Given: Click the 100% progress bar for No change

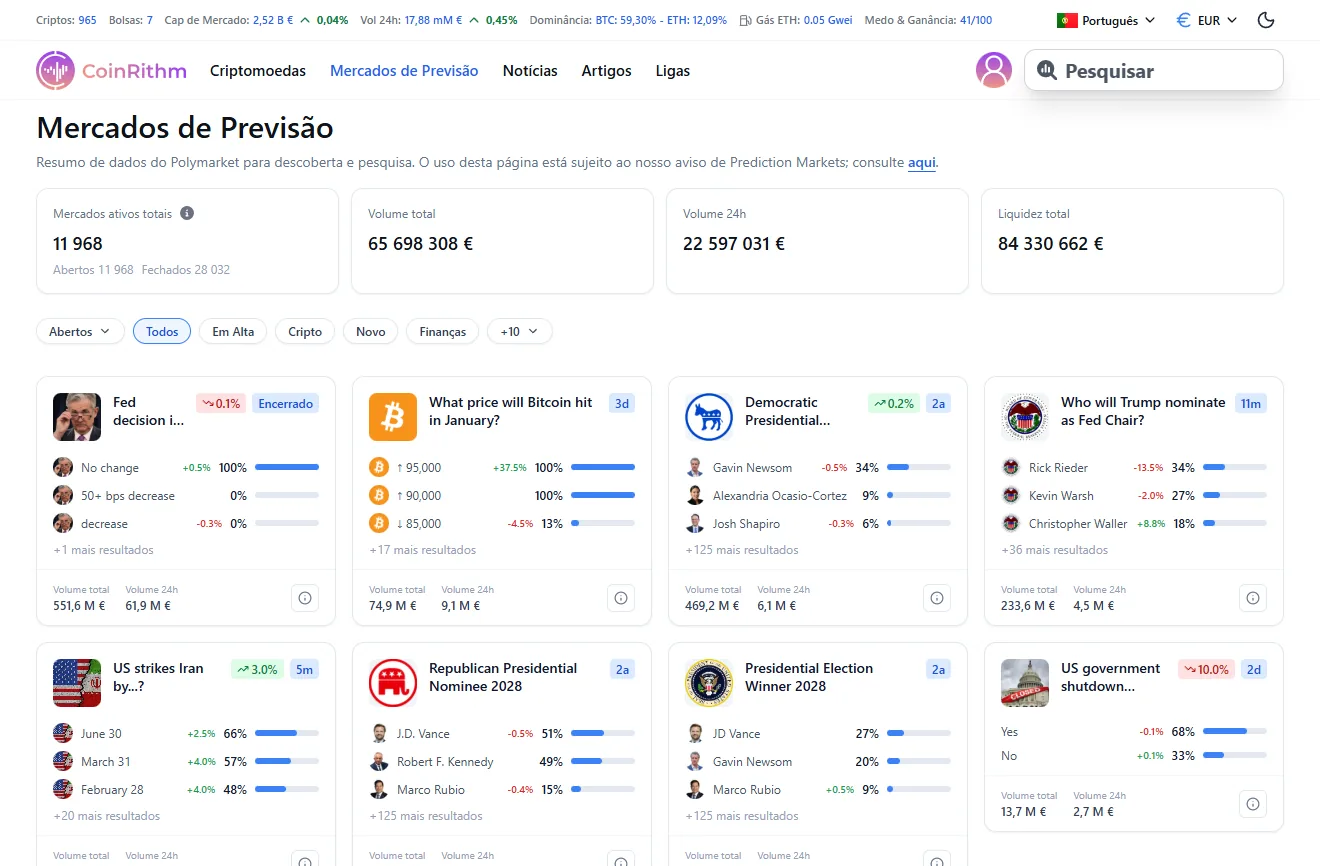Looking at the screenshot, I should [x=287, y=467].
